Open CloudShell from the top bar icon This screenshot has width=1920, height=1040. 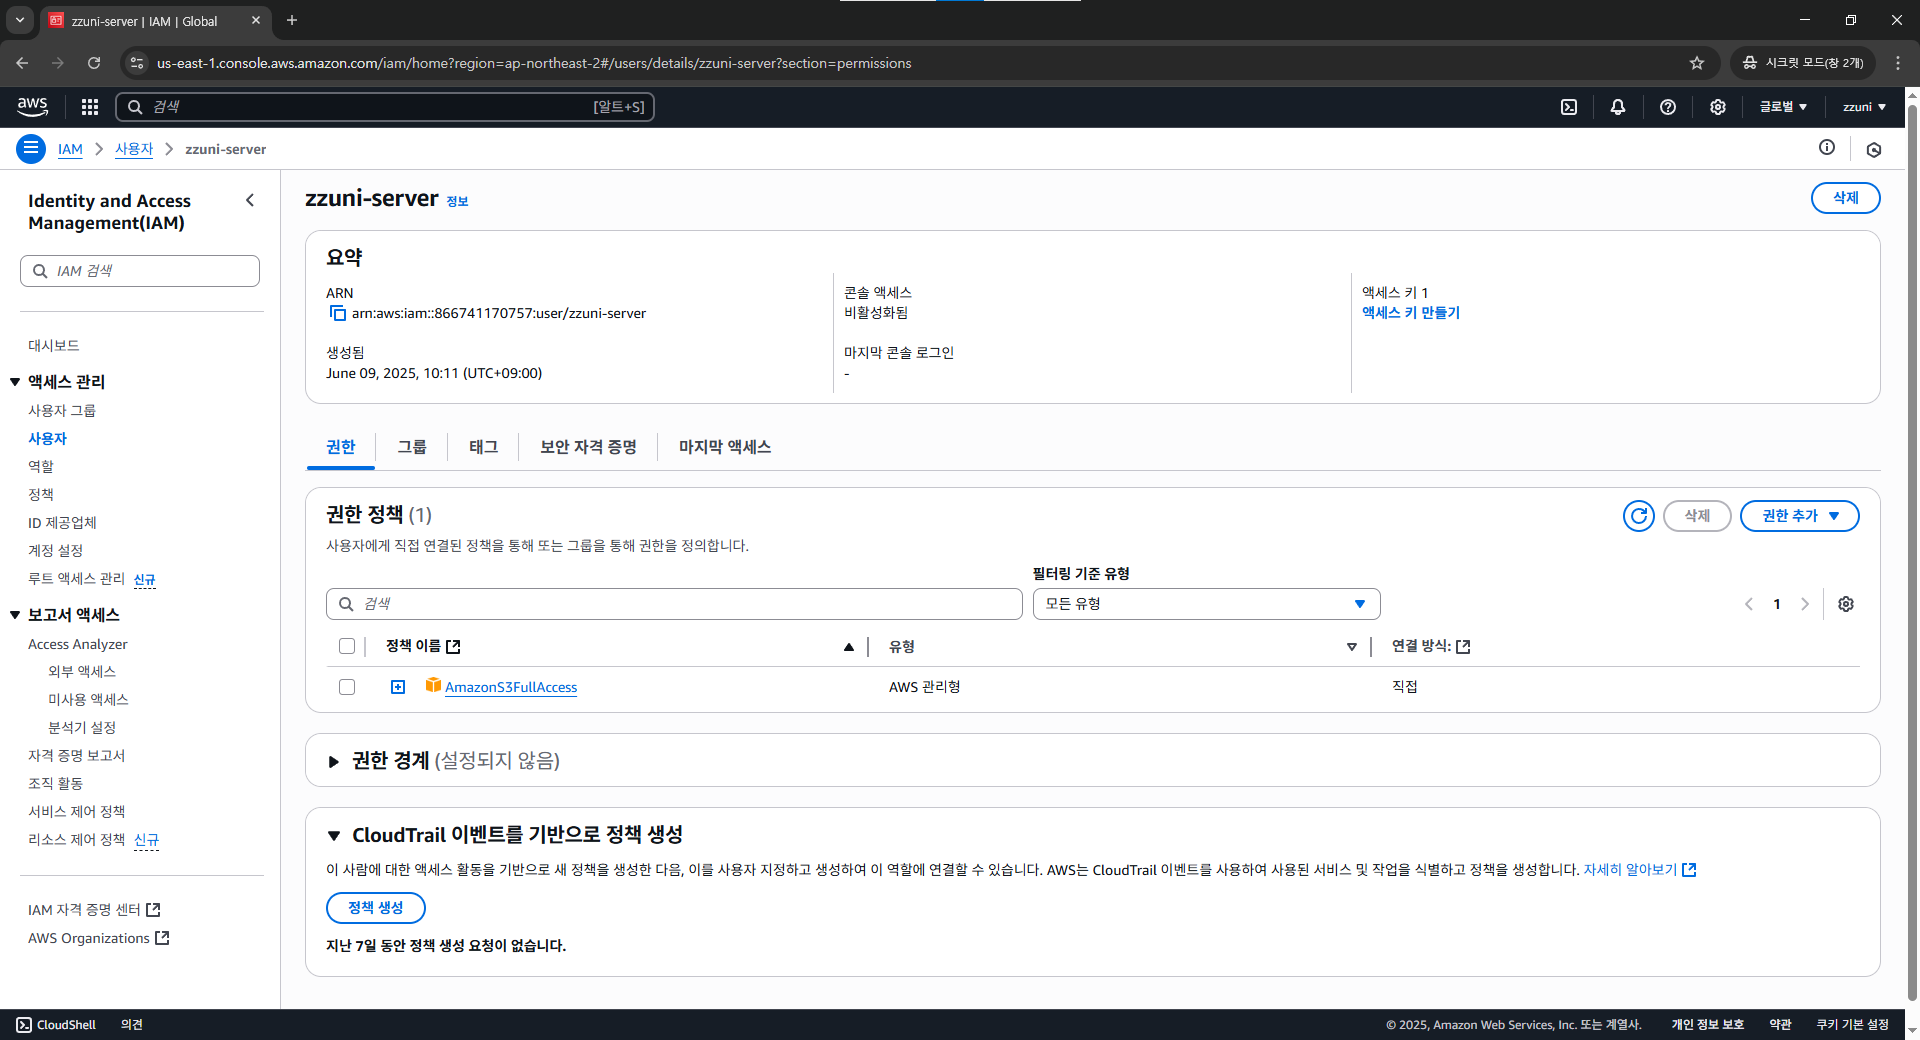[1569, 107]
